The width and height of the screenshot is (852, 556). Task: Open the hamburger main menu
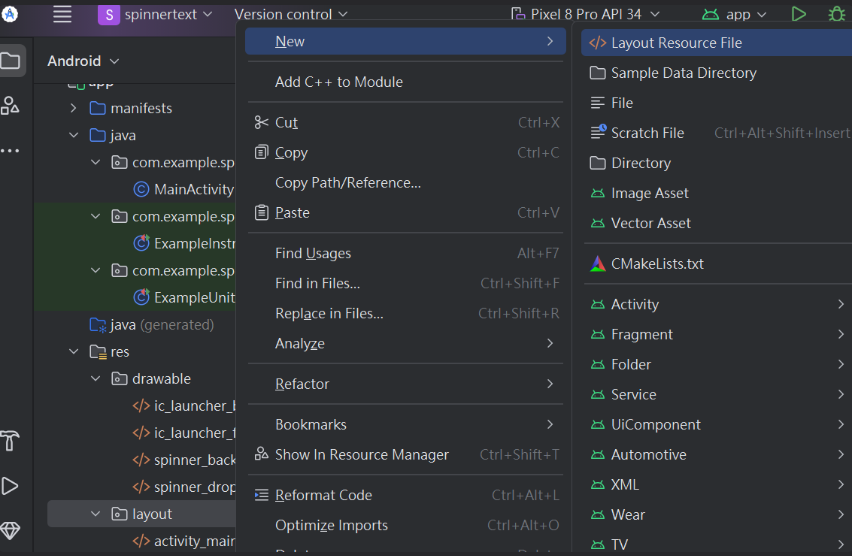click(62, 14)
